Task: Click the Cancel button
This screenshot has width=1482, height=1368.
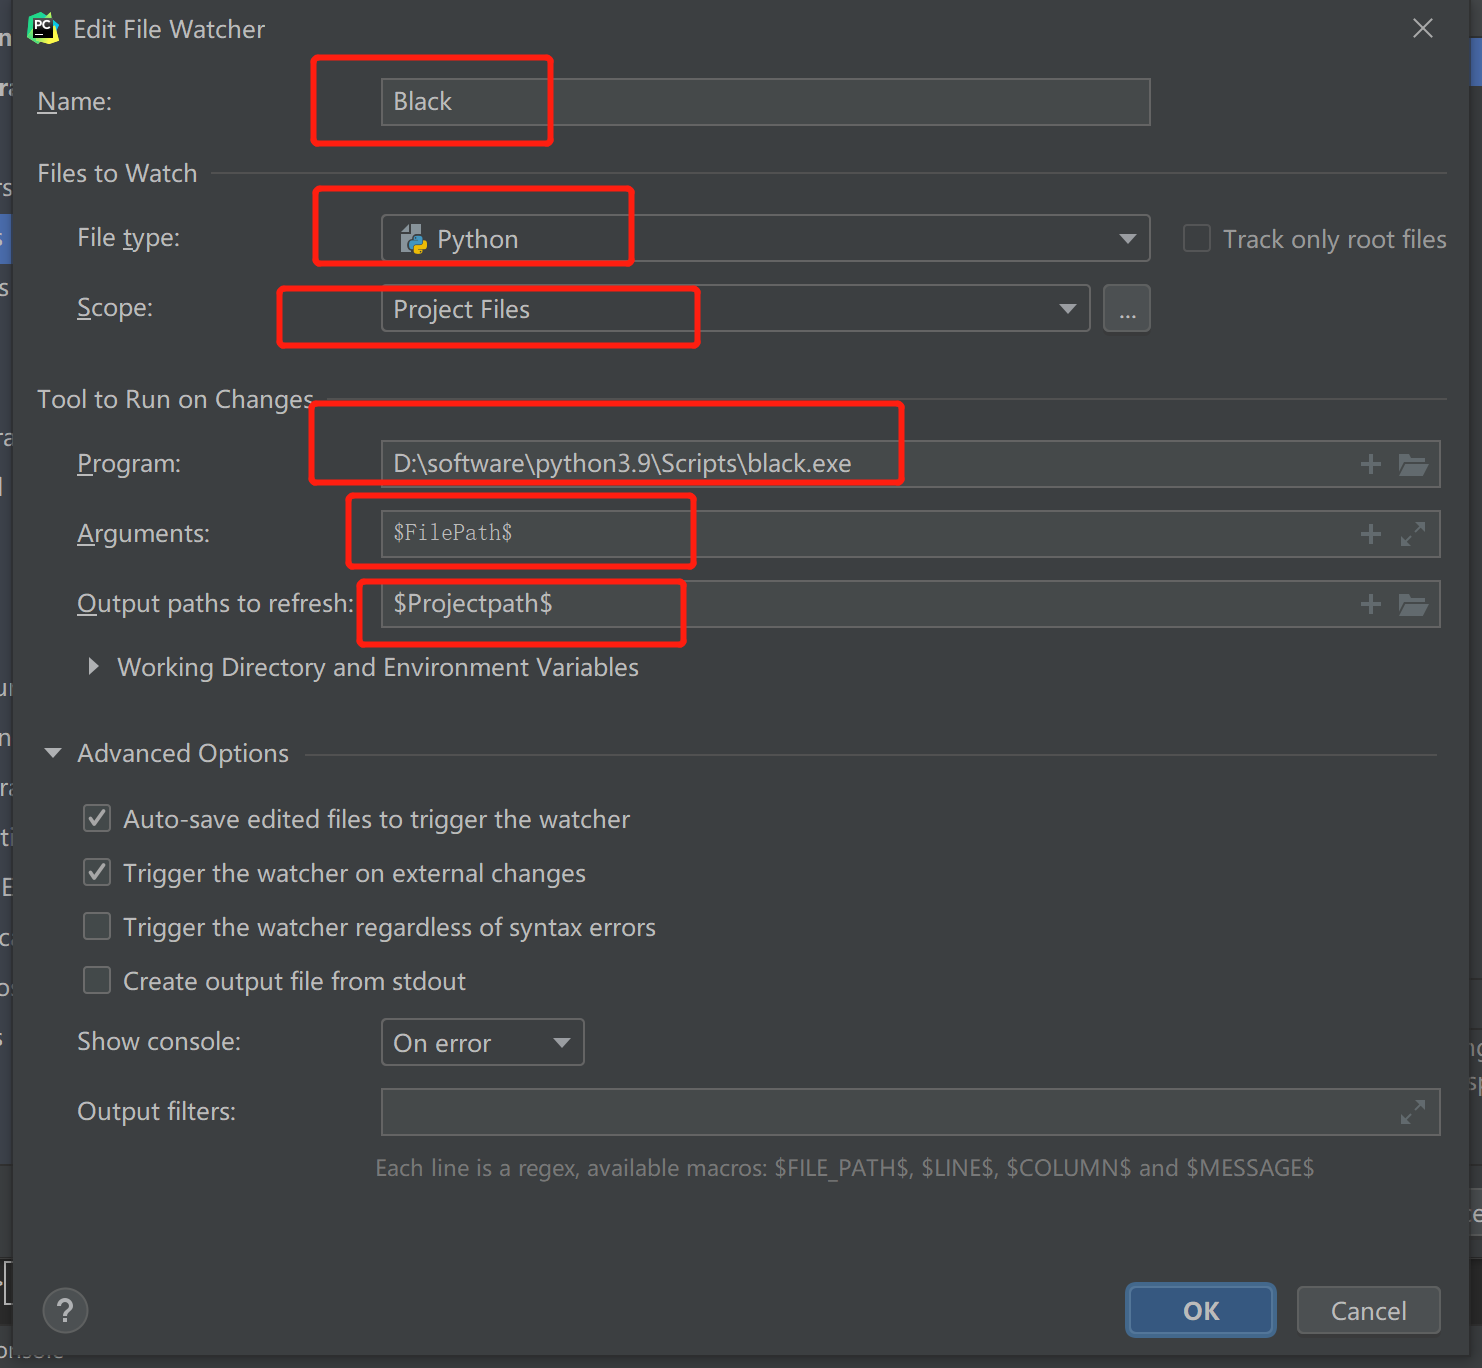Action: pos(1368,1311)
